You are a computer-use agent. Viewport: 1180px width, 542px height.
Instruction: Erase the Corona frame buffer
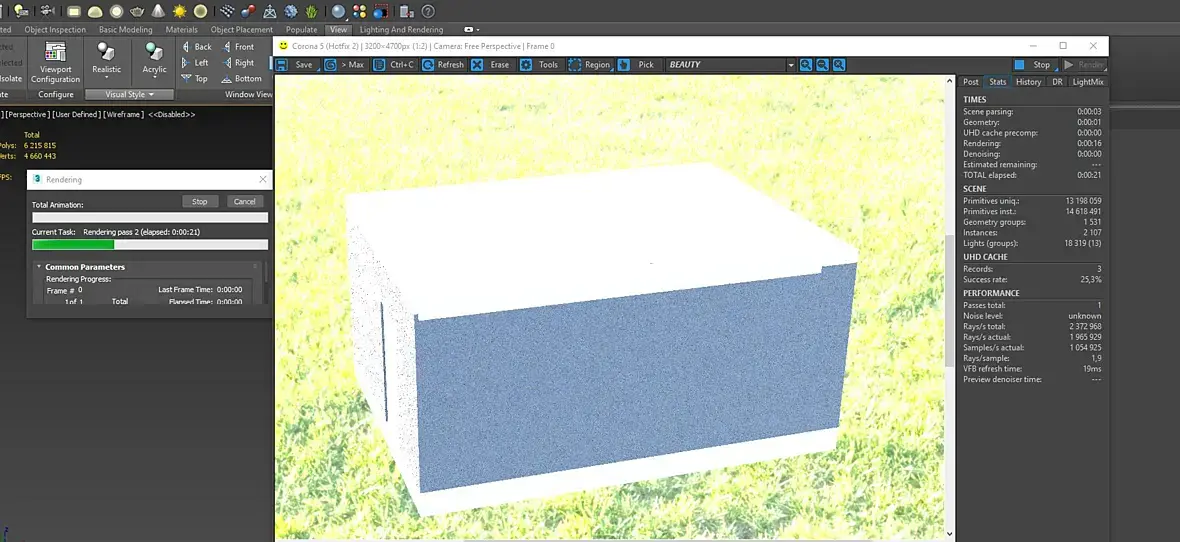(491, 65)
